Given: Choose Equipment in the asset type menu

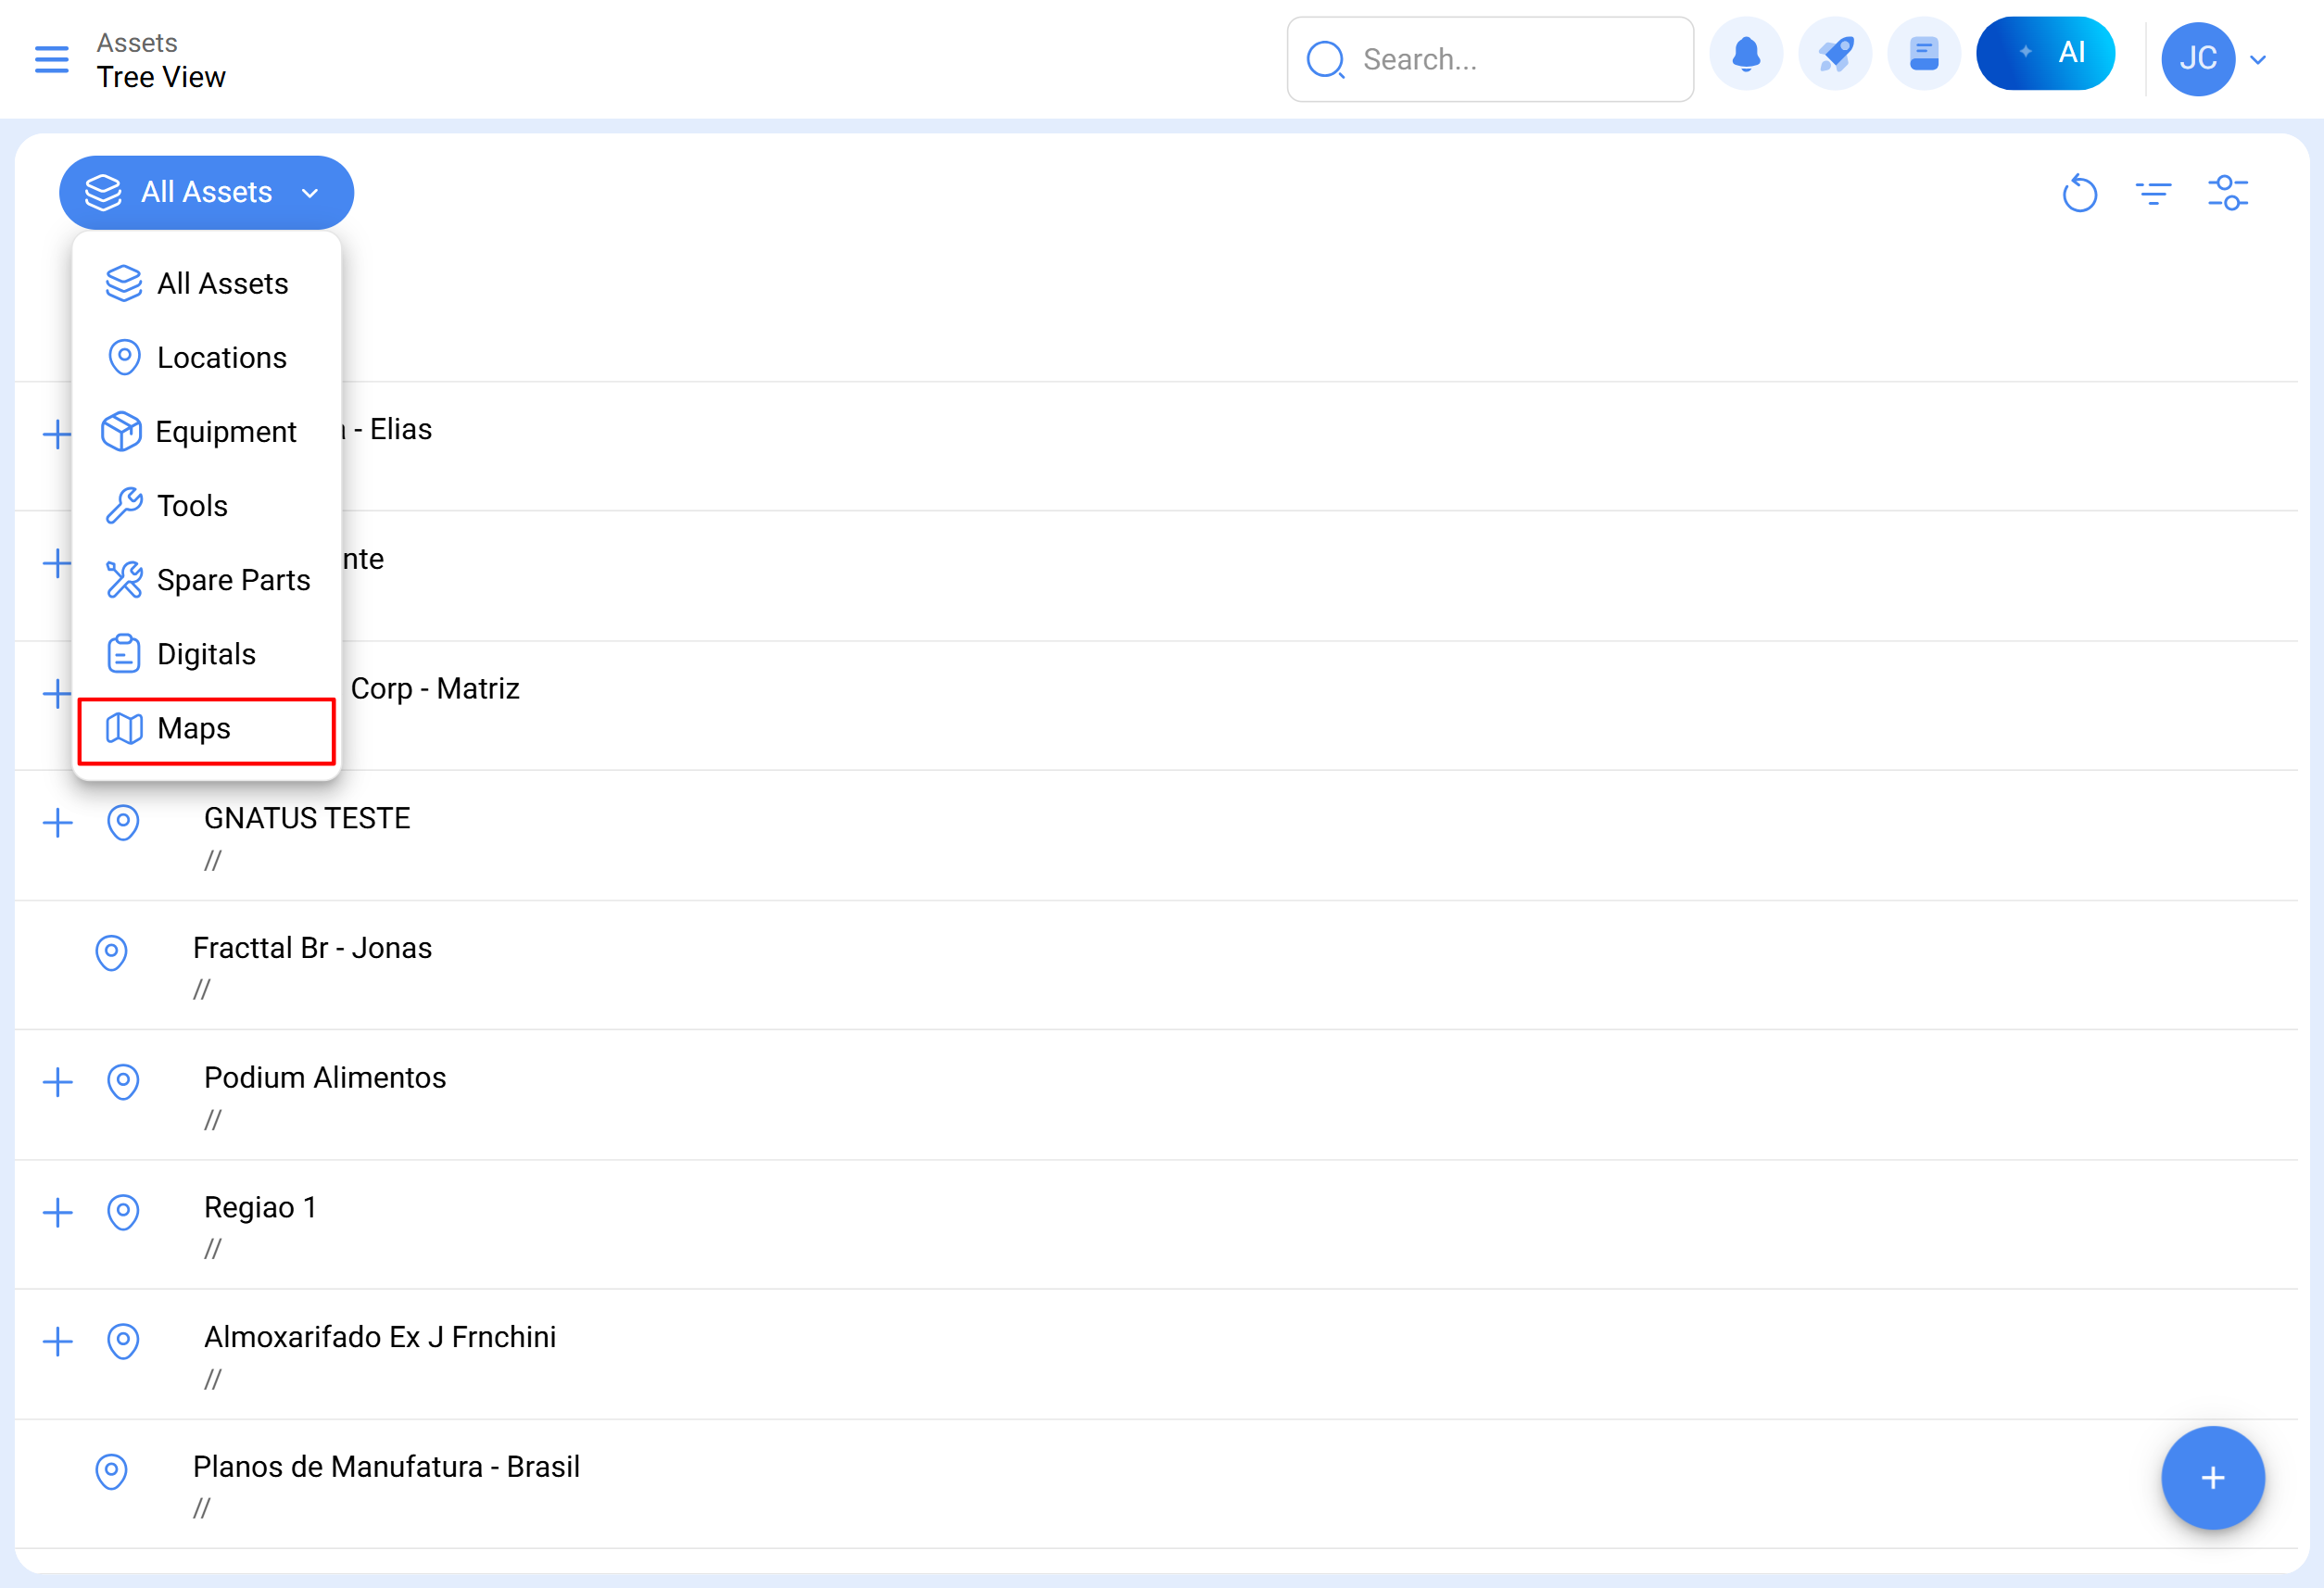Looking at the screenshot, I should point(225,432).
